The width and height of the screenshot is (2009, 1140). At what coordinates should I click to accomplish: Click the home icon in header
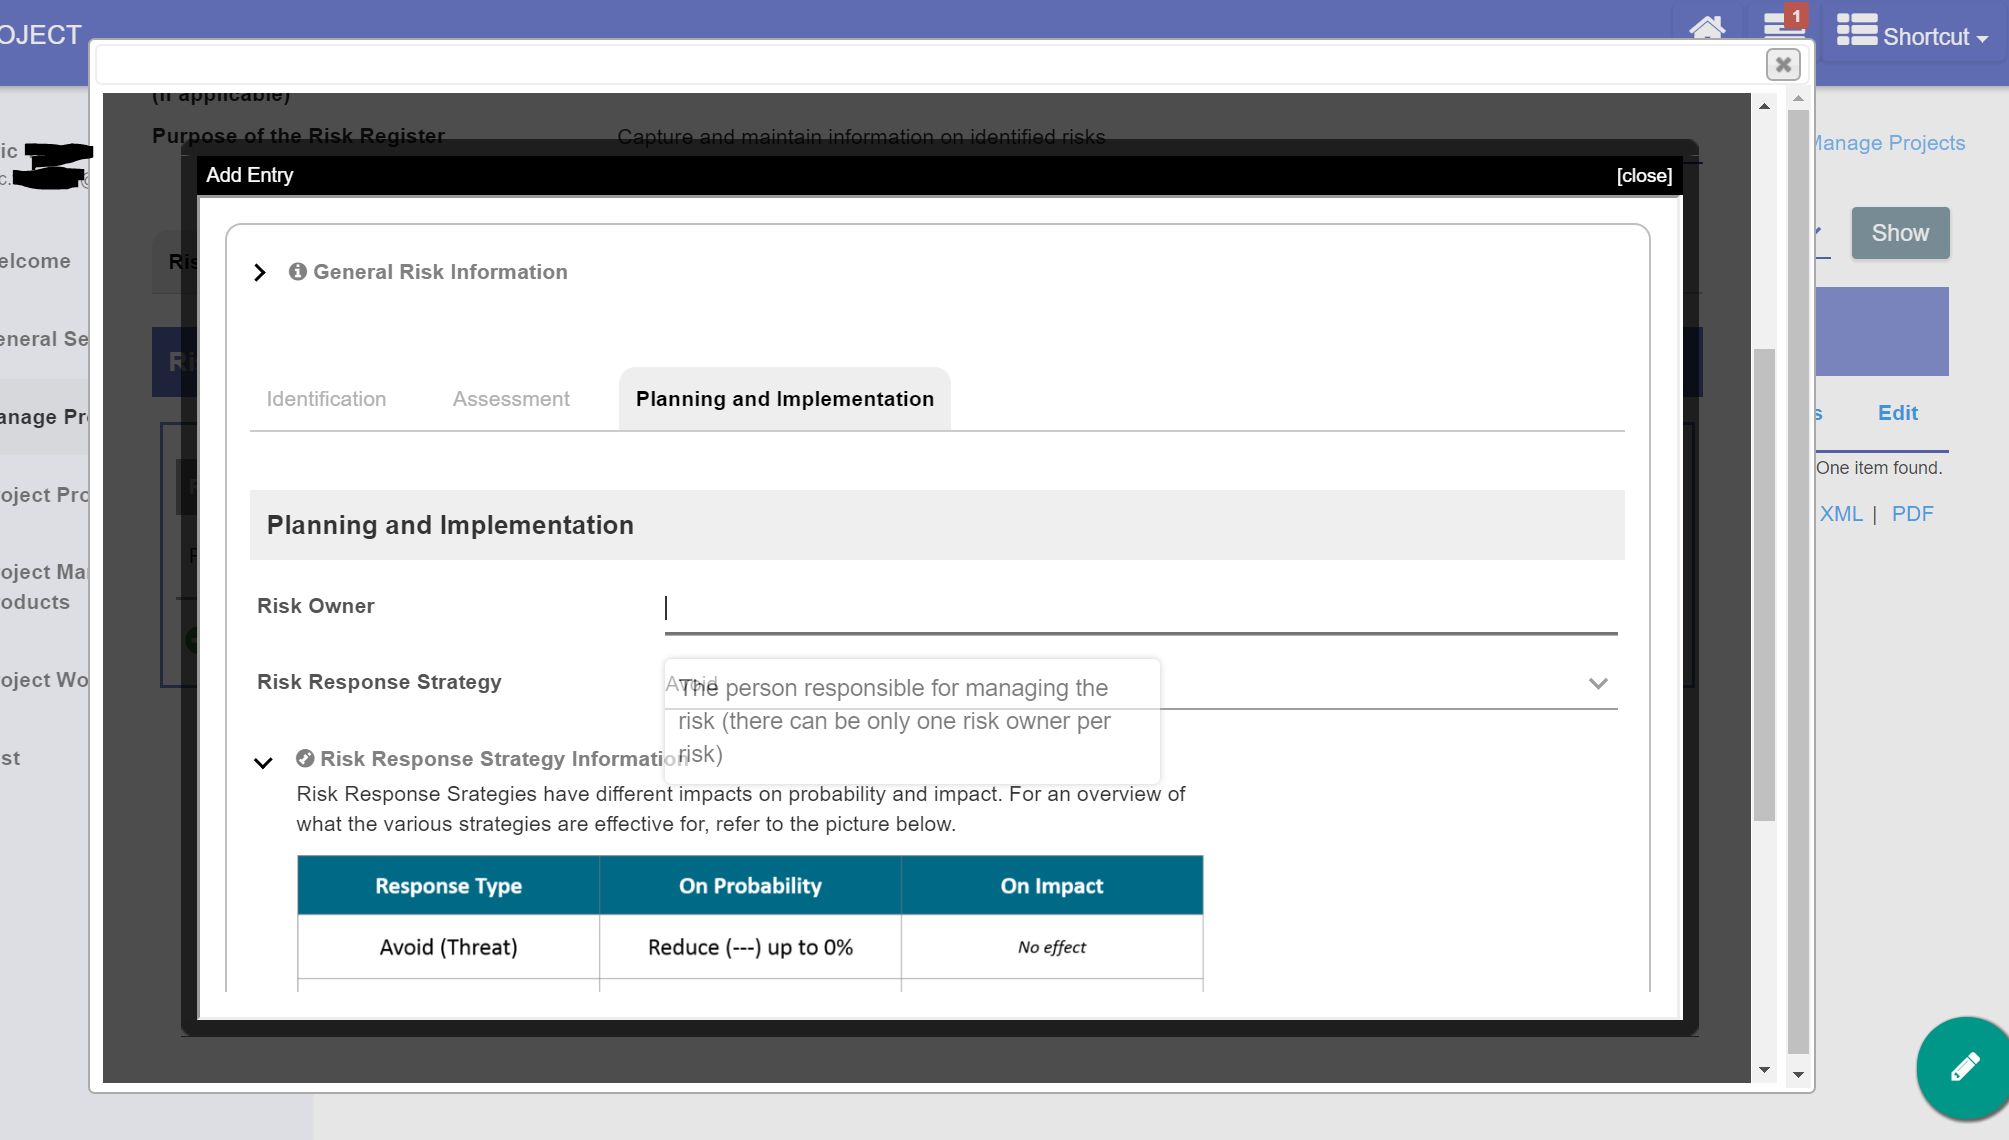tap(1707, 27)
